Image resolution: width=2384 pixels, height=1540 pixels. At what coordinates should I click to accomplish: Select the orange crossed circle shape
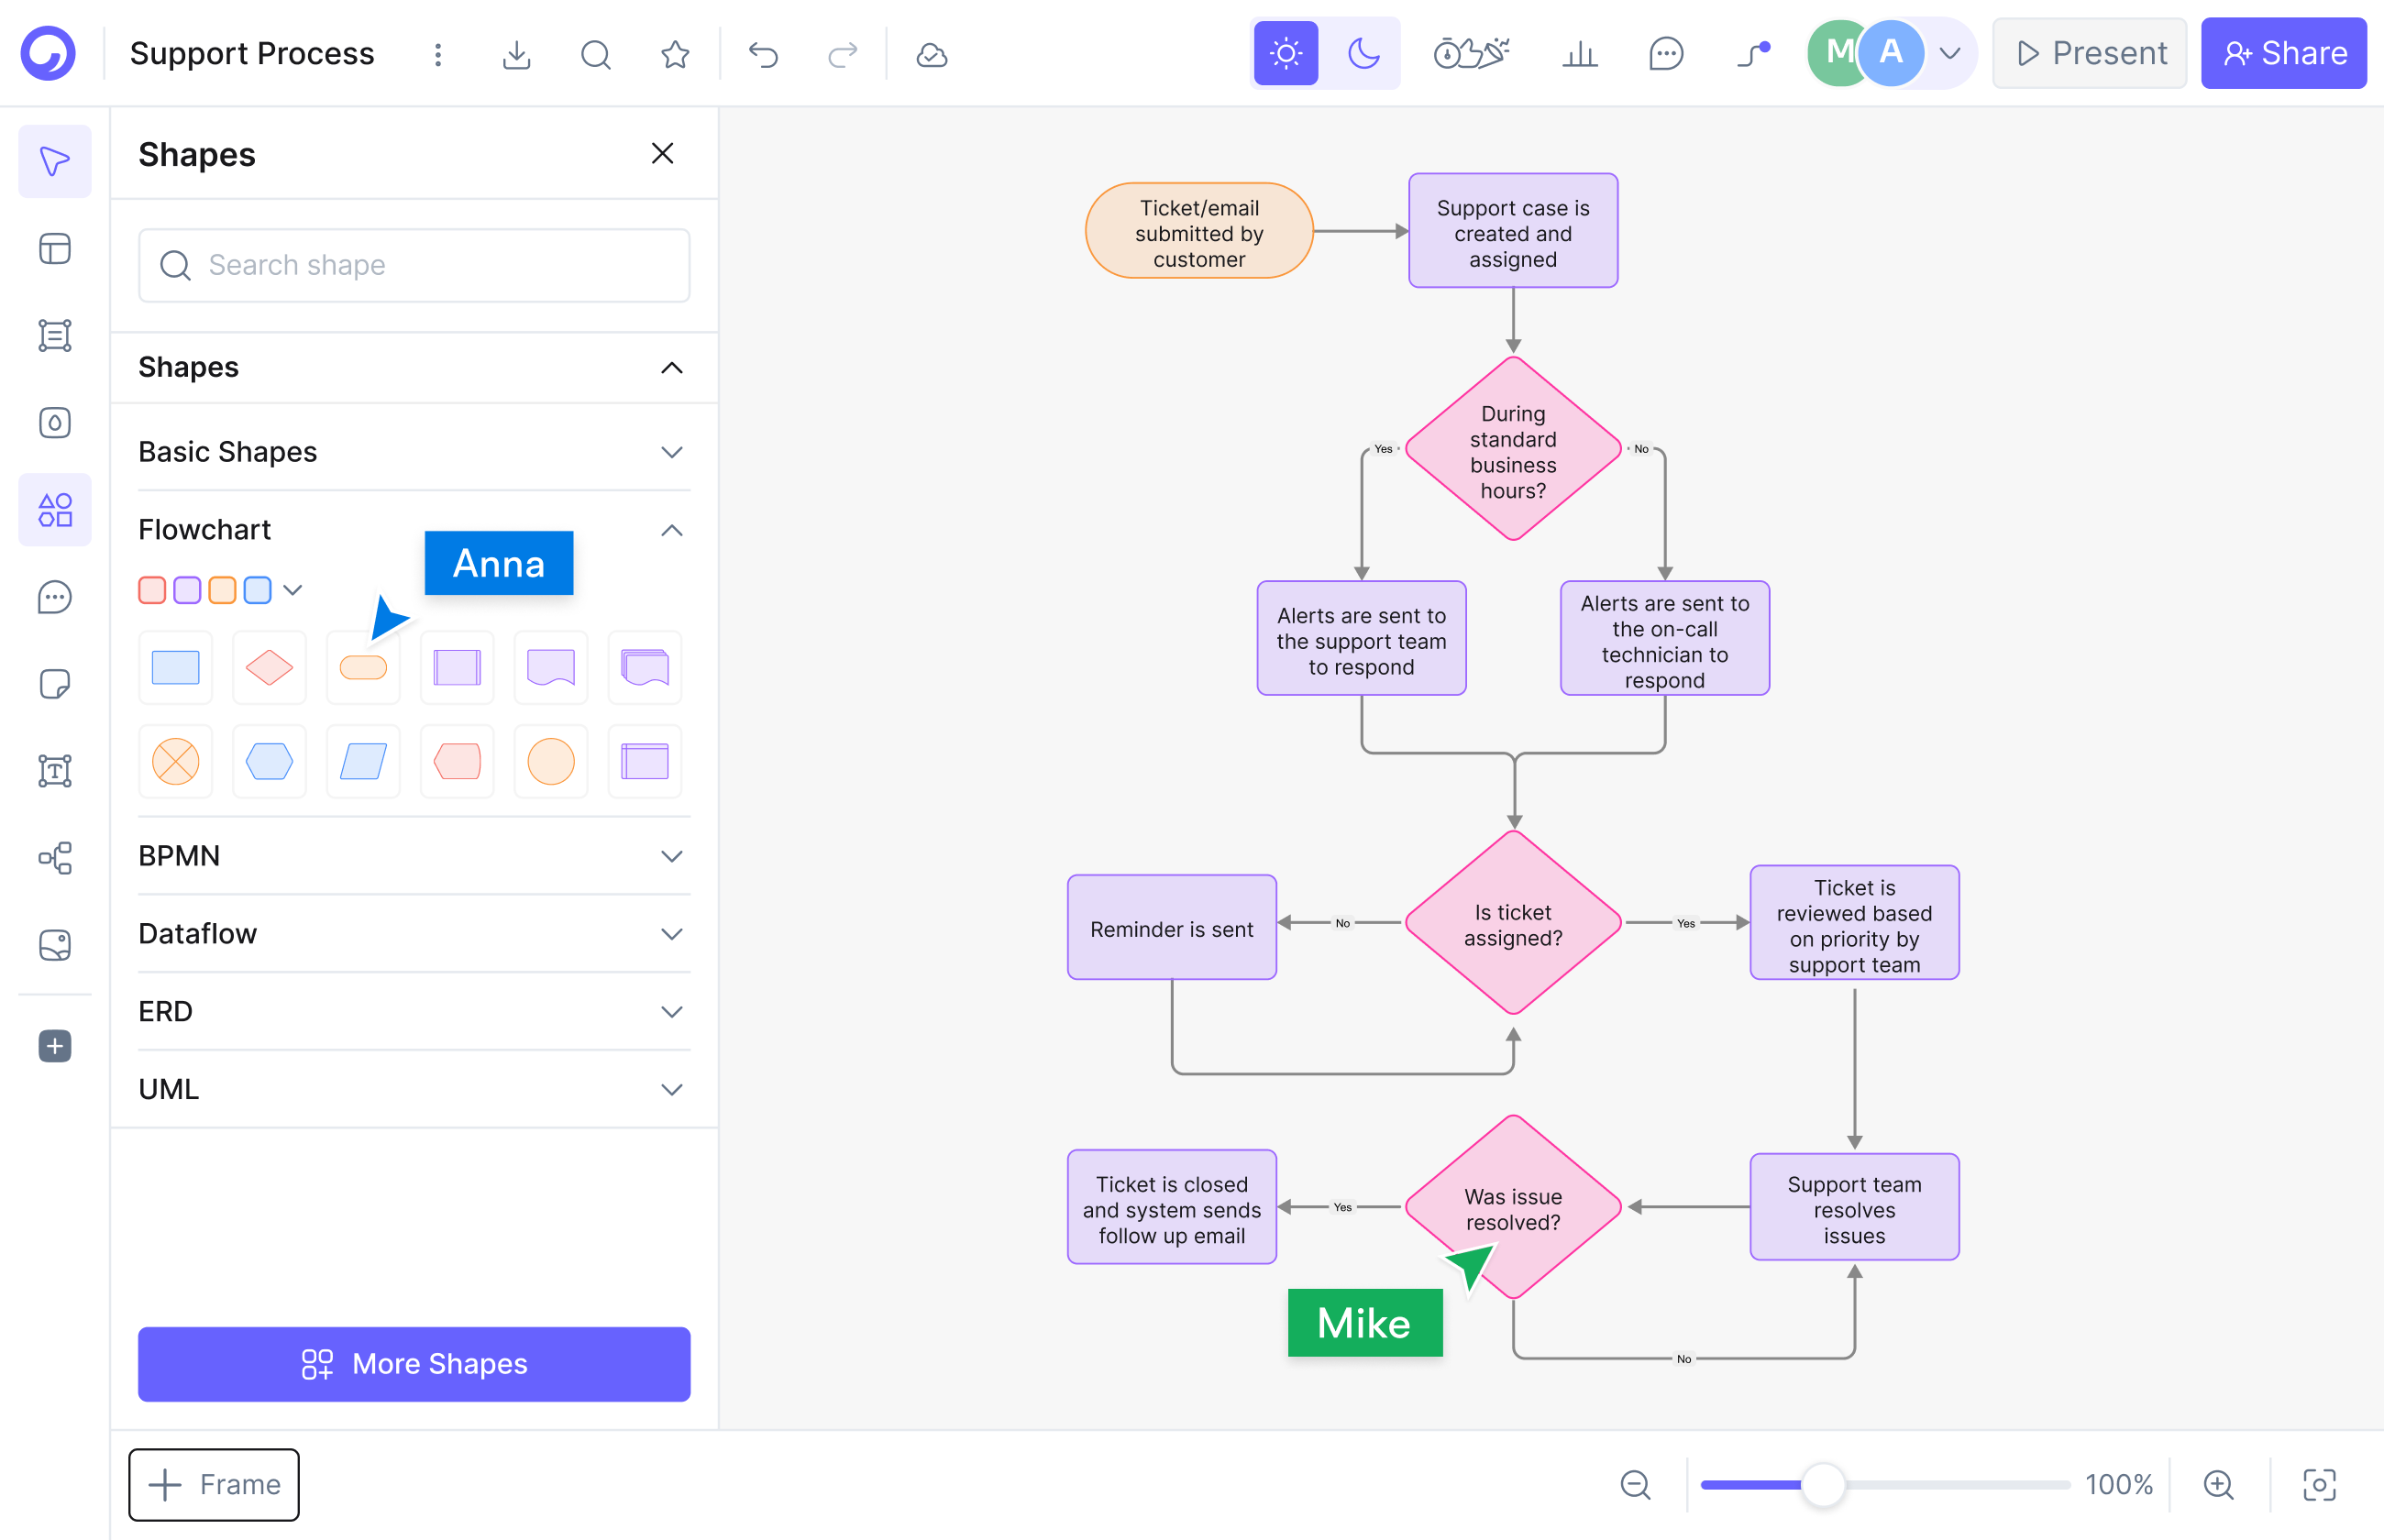[x=176, y=761]
